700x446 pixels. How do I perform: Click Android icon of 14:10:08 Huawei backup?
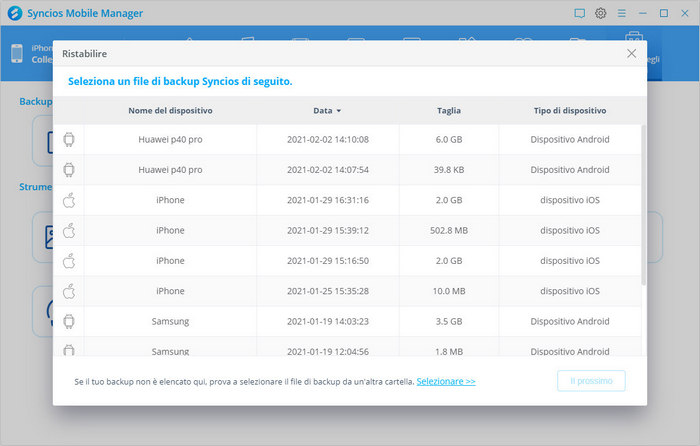[69, 139]
